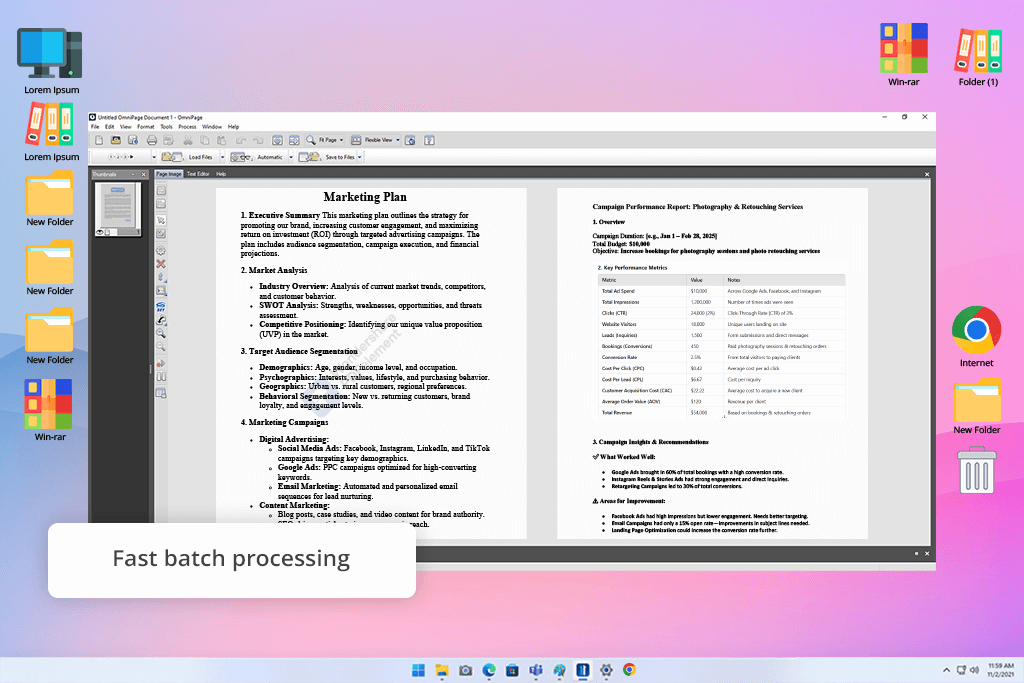Open the Format menu
This screenshot has height=683, width=1024.
146,127
